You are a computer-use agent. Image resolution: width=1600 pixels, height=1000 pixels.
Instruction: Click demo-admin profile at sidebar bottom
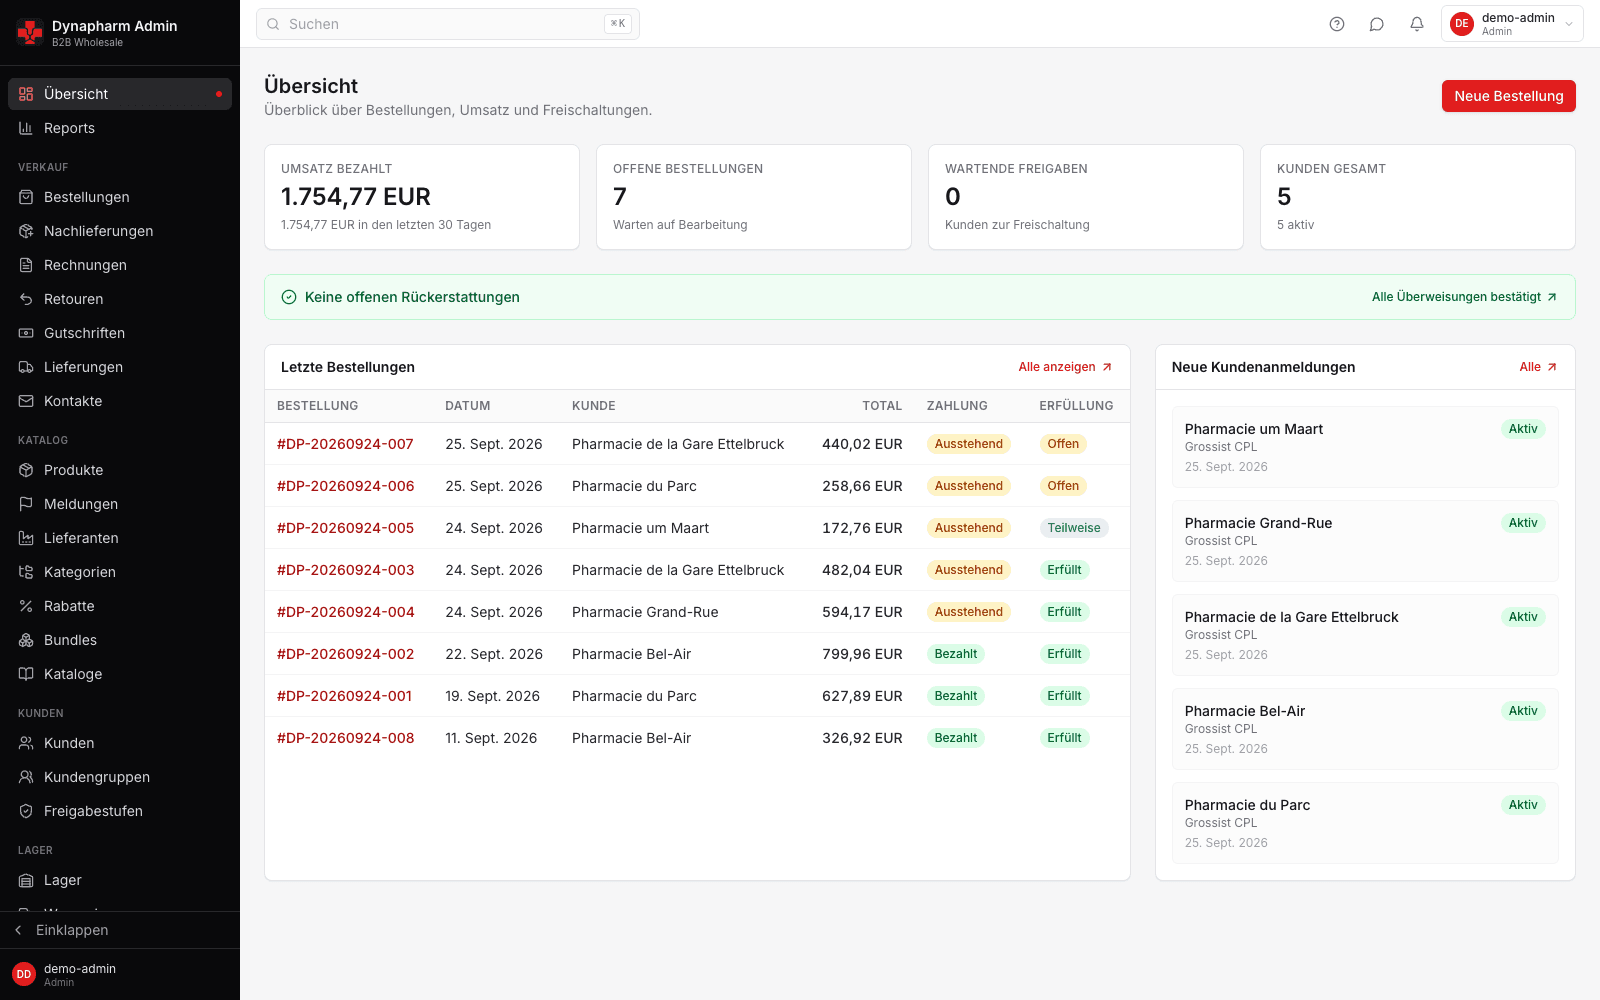(120, 974)
